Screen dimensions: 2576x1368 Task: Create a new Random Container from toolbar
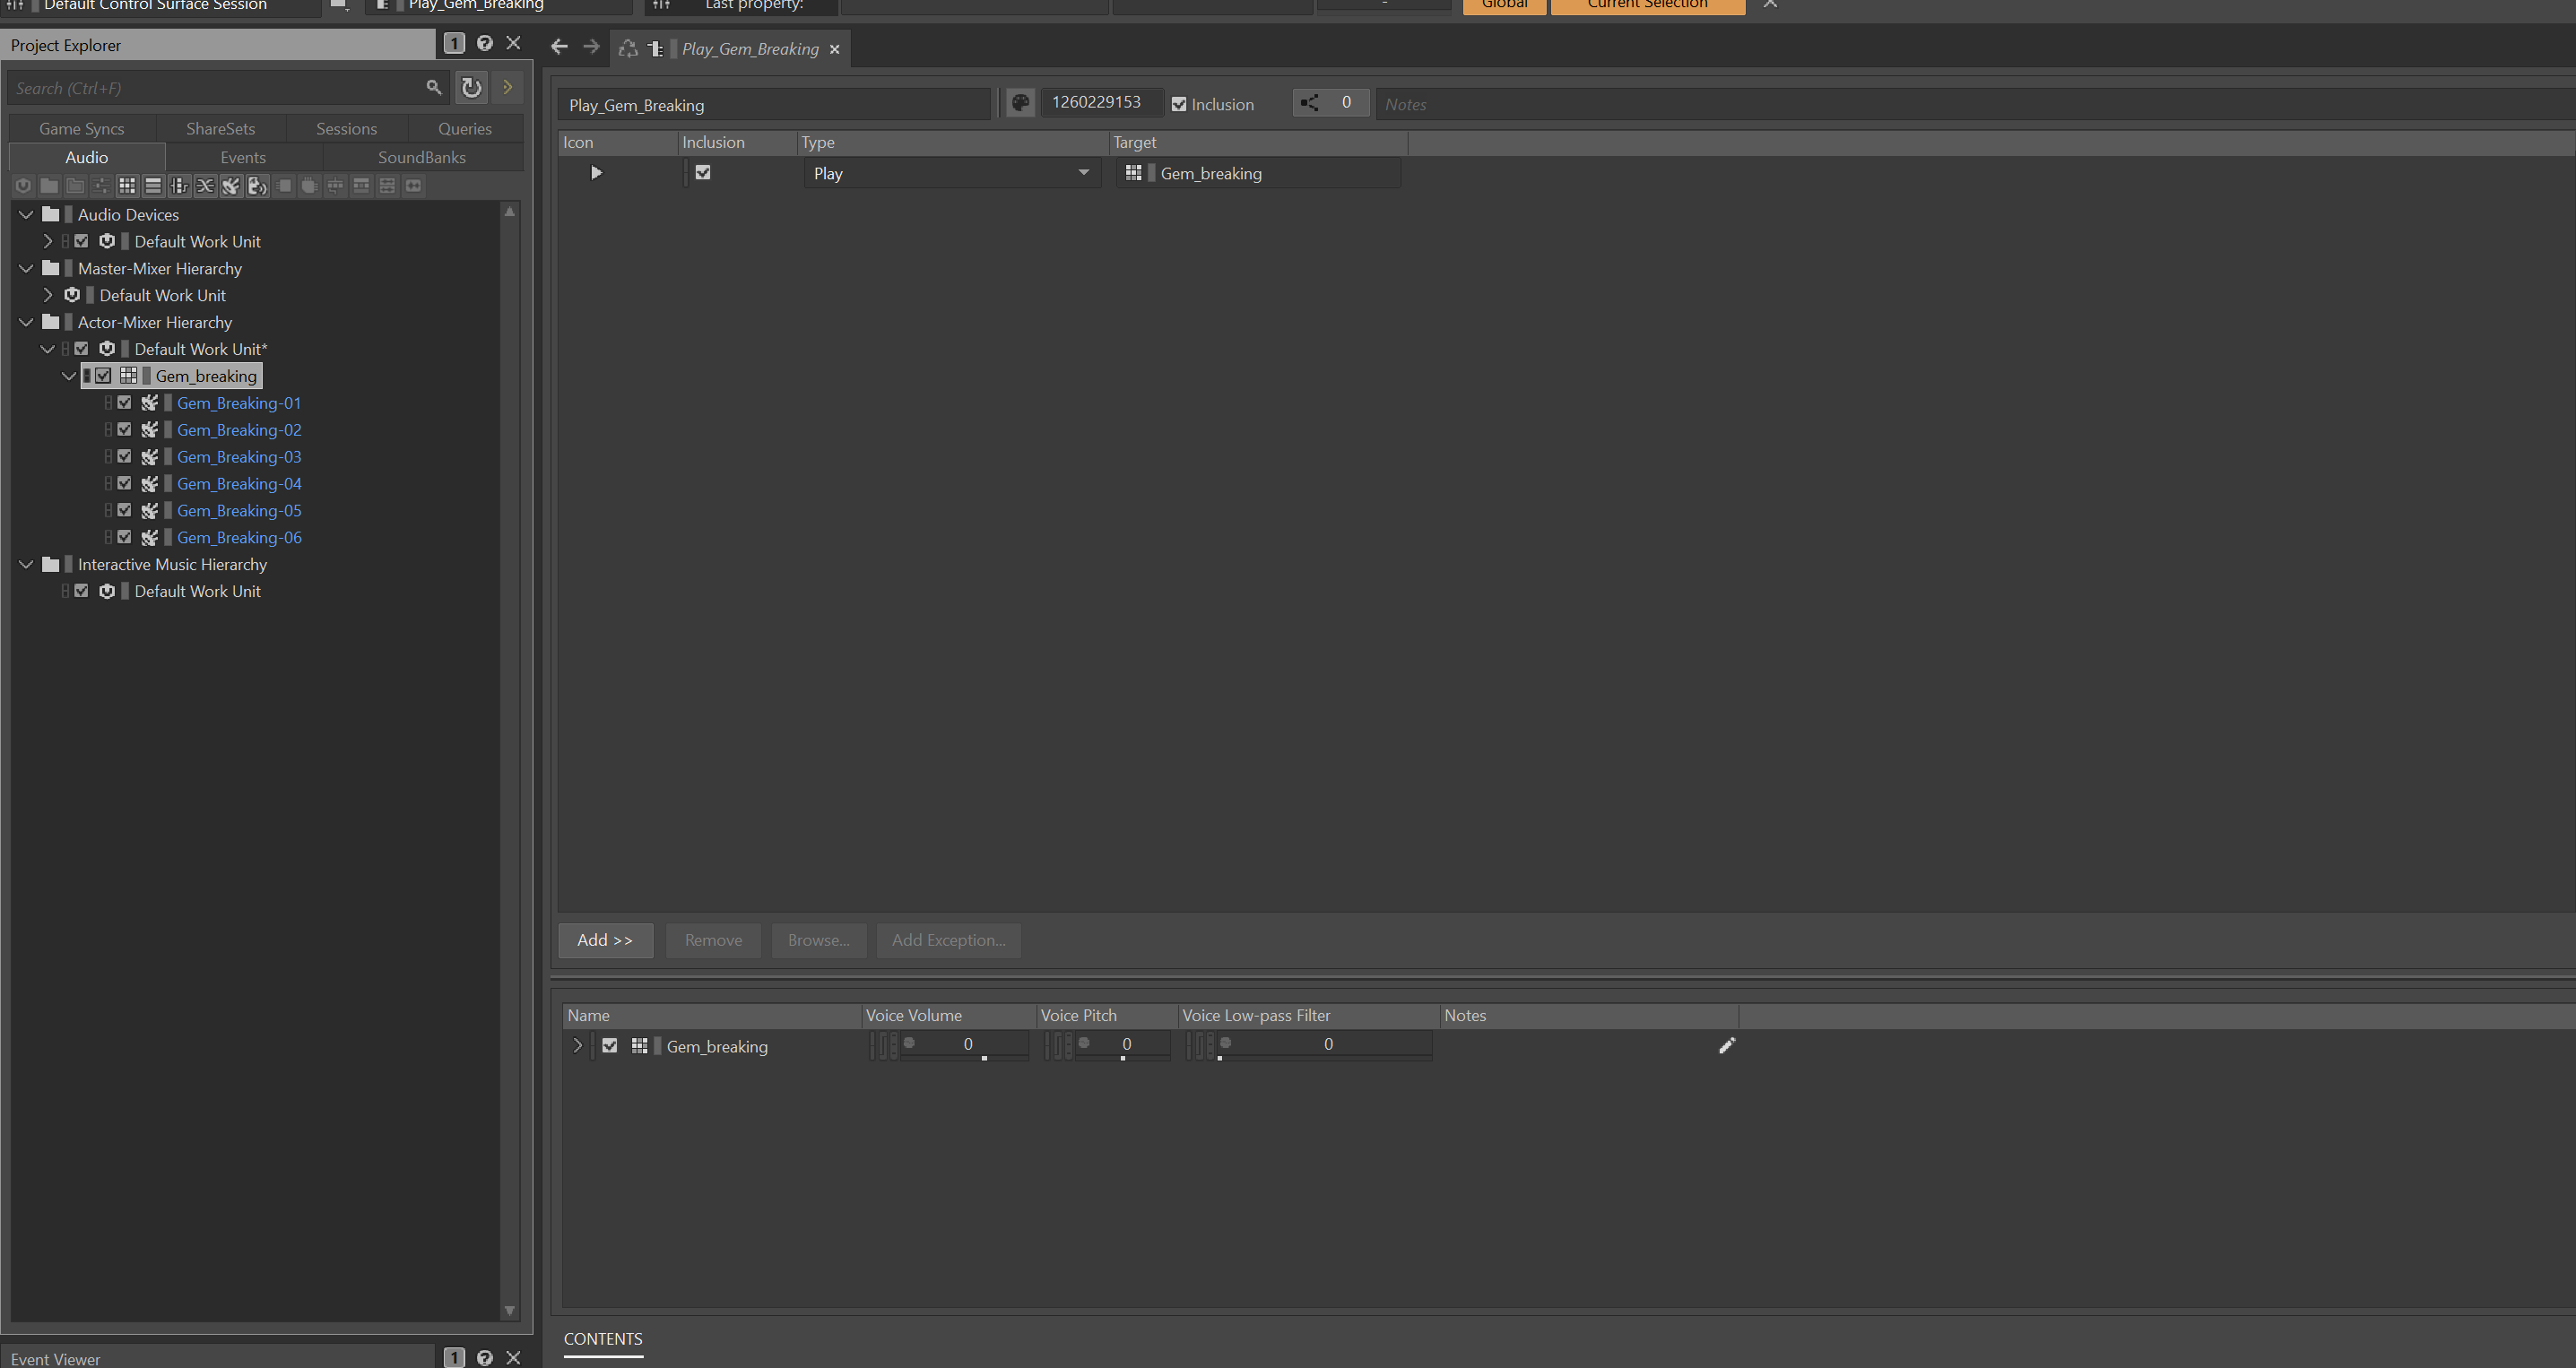(x=127, y=186)
